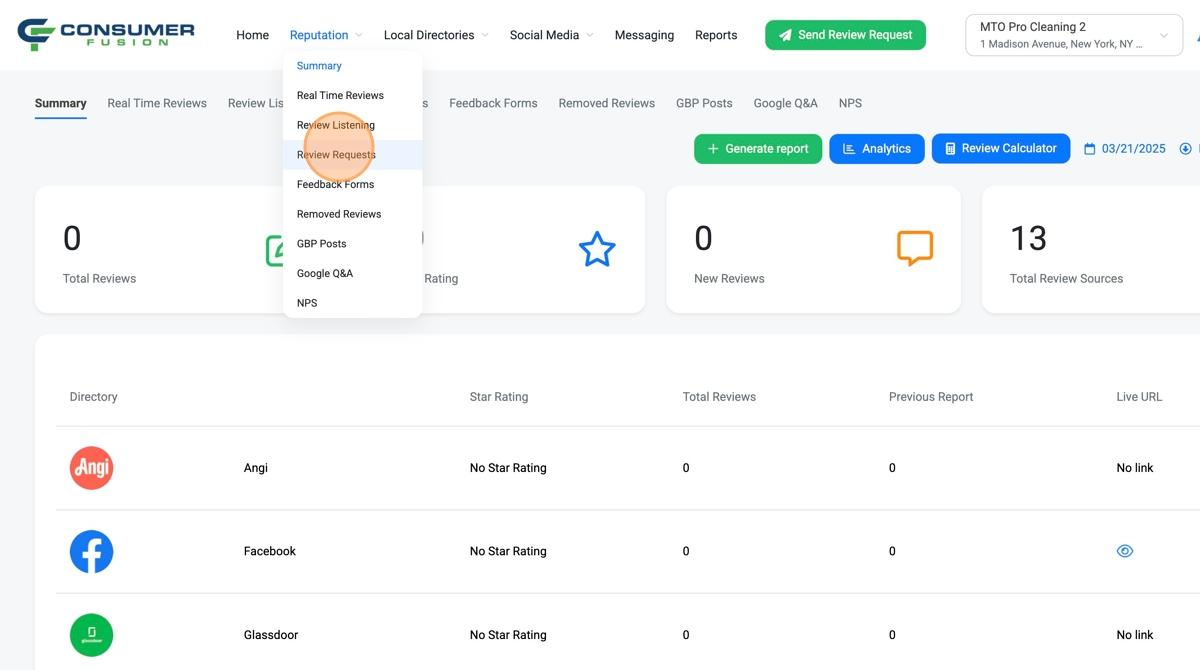This screenshot has width=1200, height=670.
Task: Open the MTO Pro Cleaning 2 location selector
Action: [x=1074, y=35]
